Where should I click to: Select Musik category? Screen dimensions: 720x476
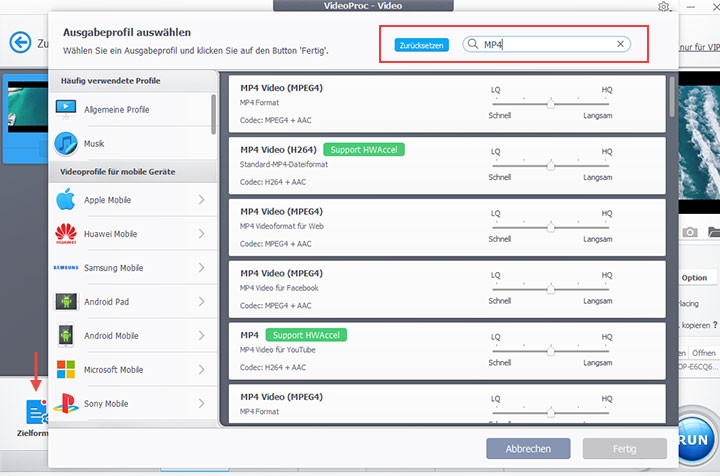[x=130, y=143]
